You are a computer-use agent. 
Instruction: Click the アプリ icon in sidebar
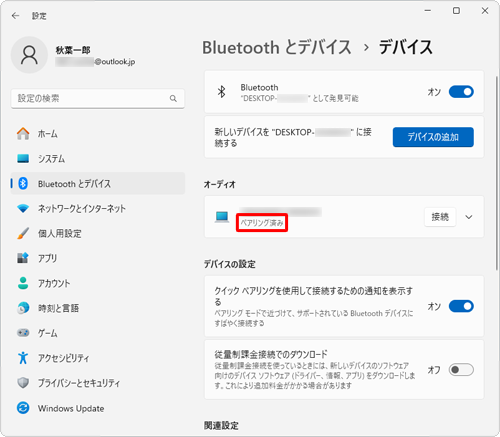23,258
